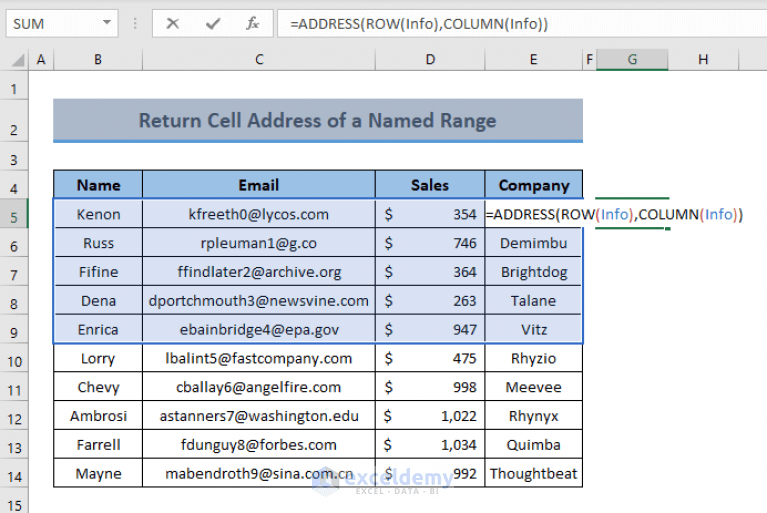Select cell 'rpleuman1@g.co'

click(x=259, y=243)
